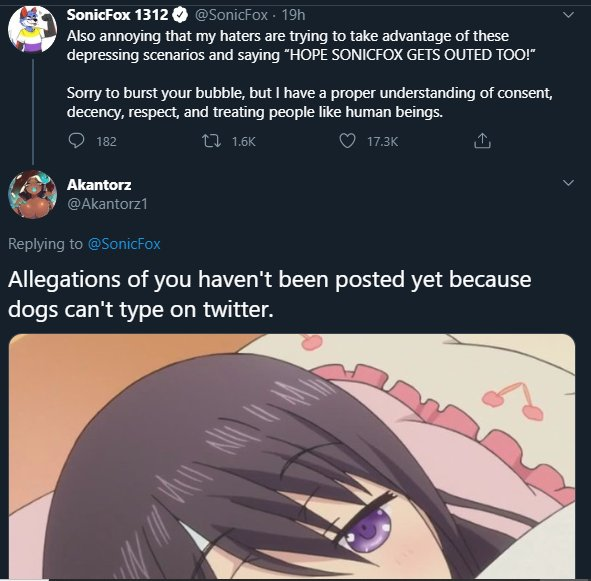Open the Akantorz profile avatar

[32, 195]
